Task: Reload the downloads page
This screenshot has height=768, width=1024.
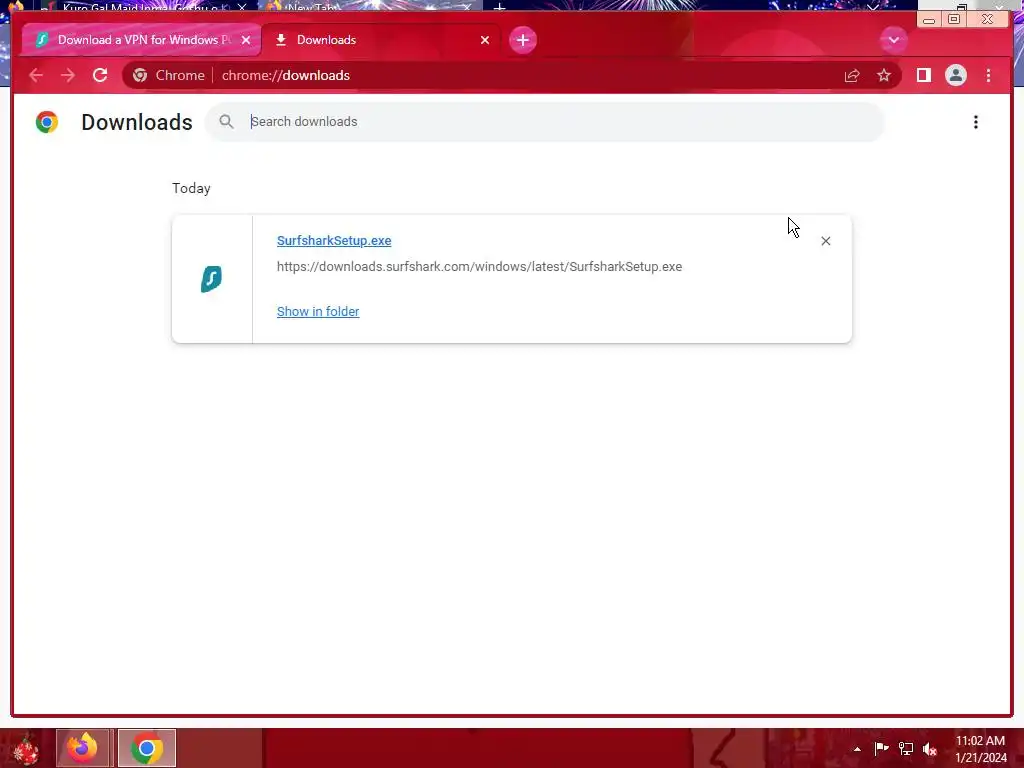Action: point(100,75)
